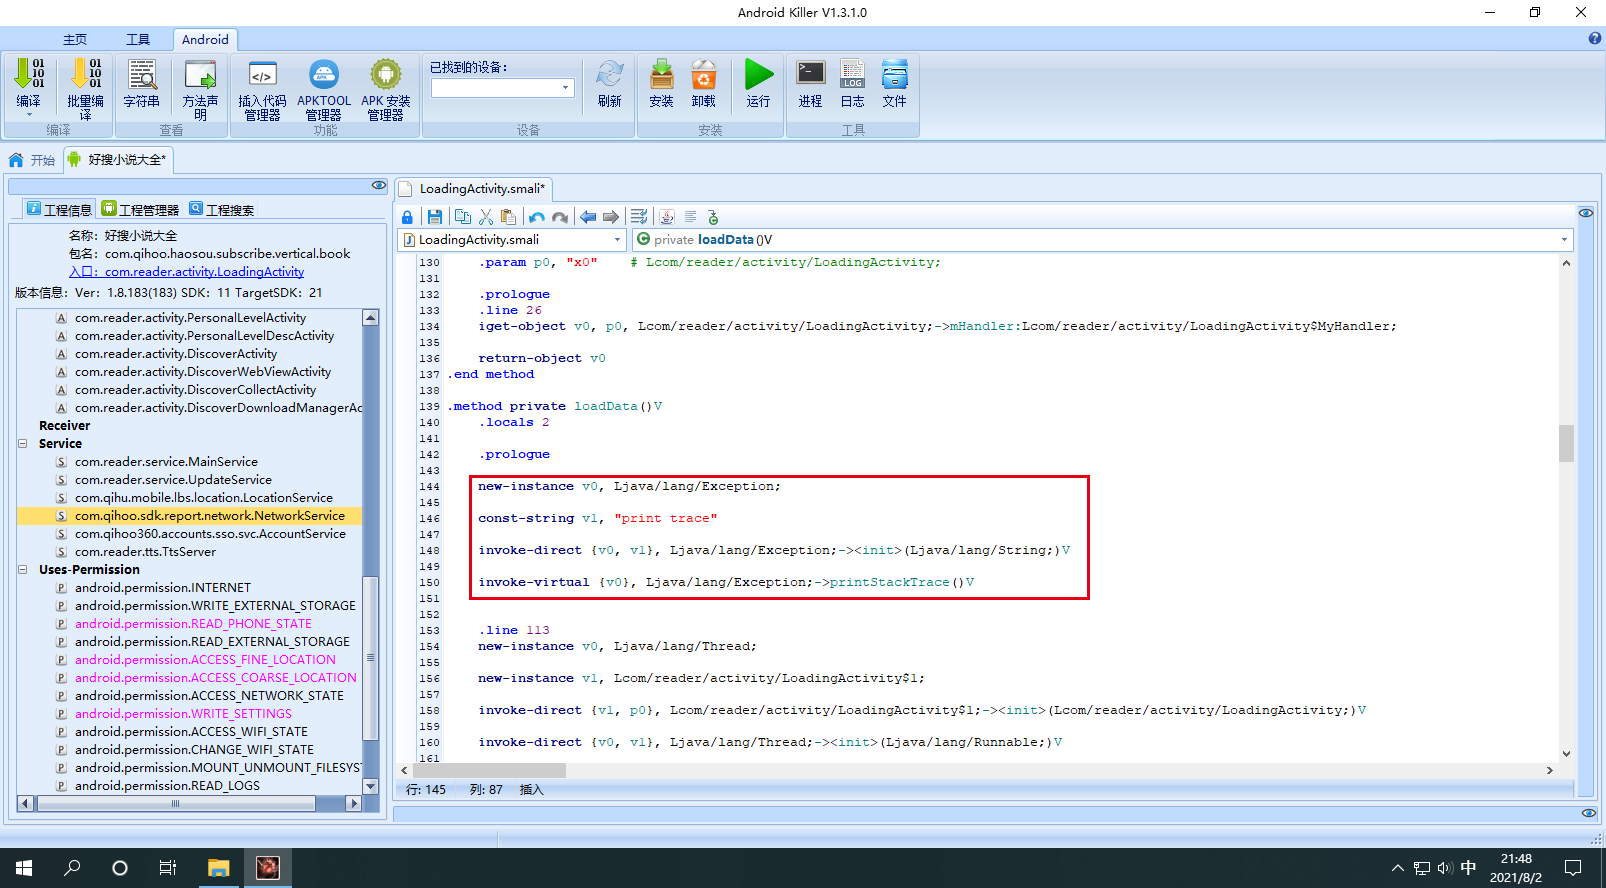Click the Java source view icon
Viewport: 1606px width, 888px height.
(667, 217)
